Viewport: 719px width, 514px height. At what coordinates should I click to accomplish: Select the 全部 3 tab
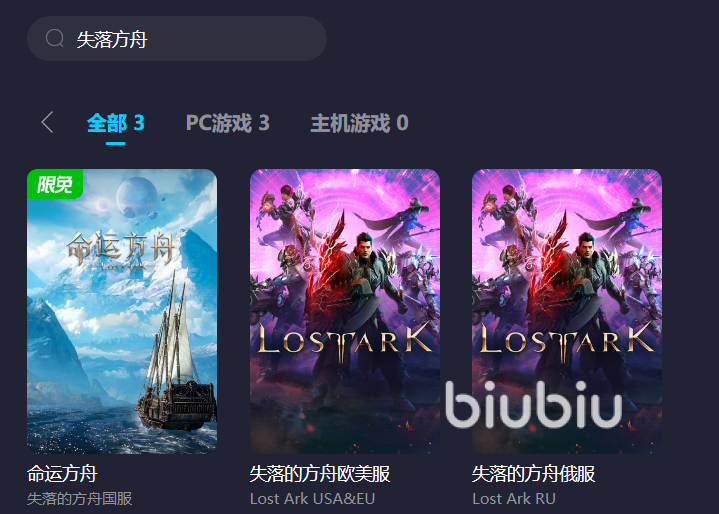click(116, 123)
